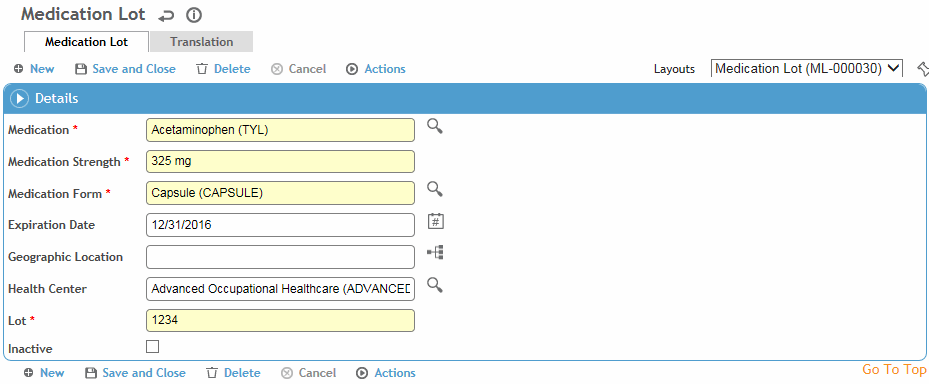Click Cancel in the bottom toolbar
Viewport: 929px width, 384px height.
(x=309, y=373)
